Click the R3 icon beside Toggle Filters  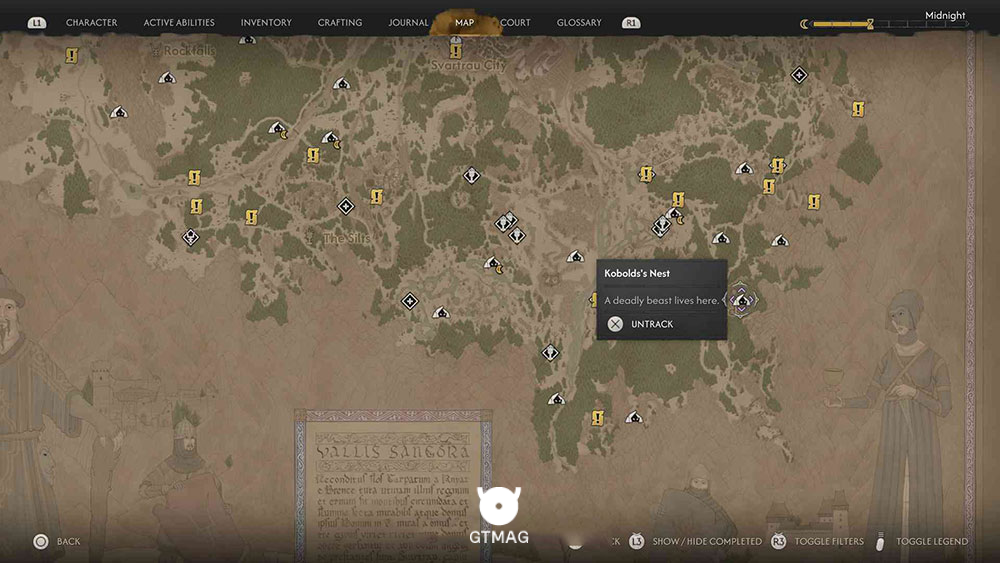click(778, 541)
